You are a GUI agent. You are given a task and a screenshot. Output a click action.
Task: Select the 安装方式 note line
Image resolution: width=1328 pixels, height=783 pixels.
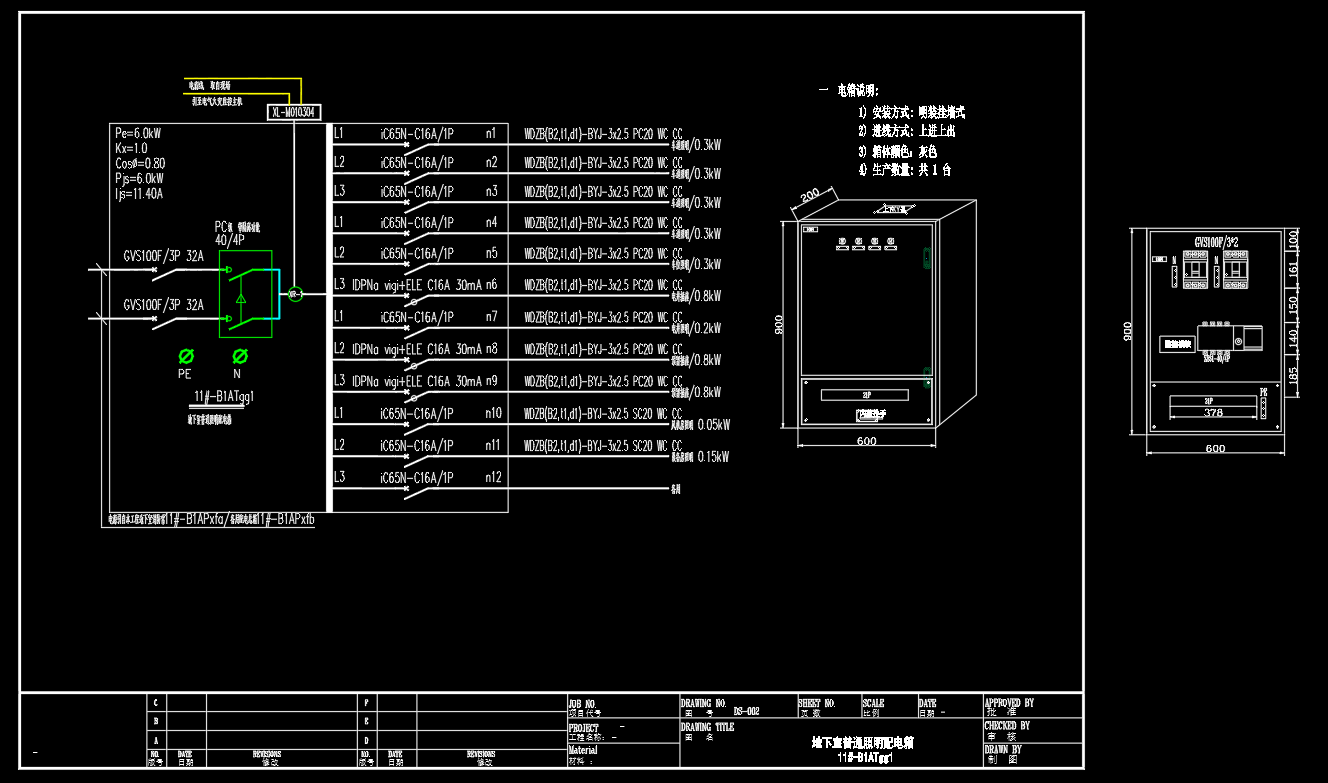[x=910, y=113]
